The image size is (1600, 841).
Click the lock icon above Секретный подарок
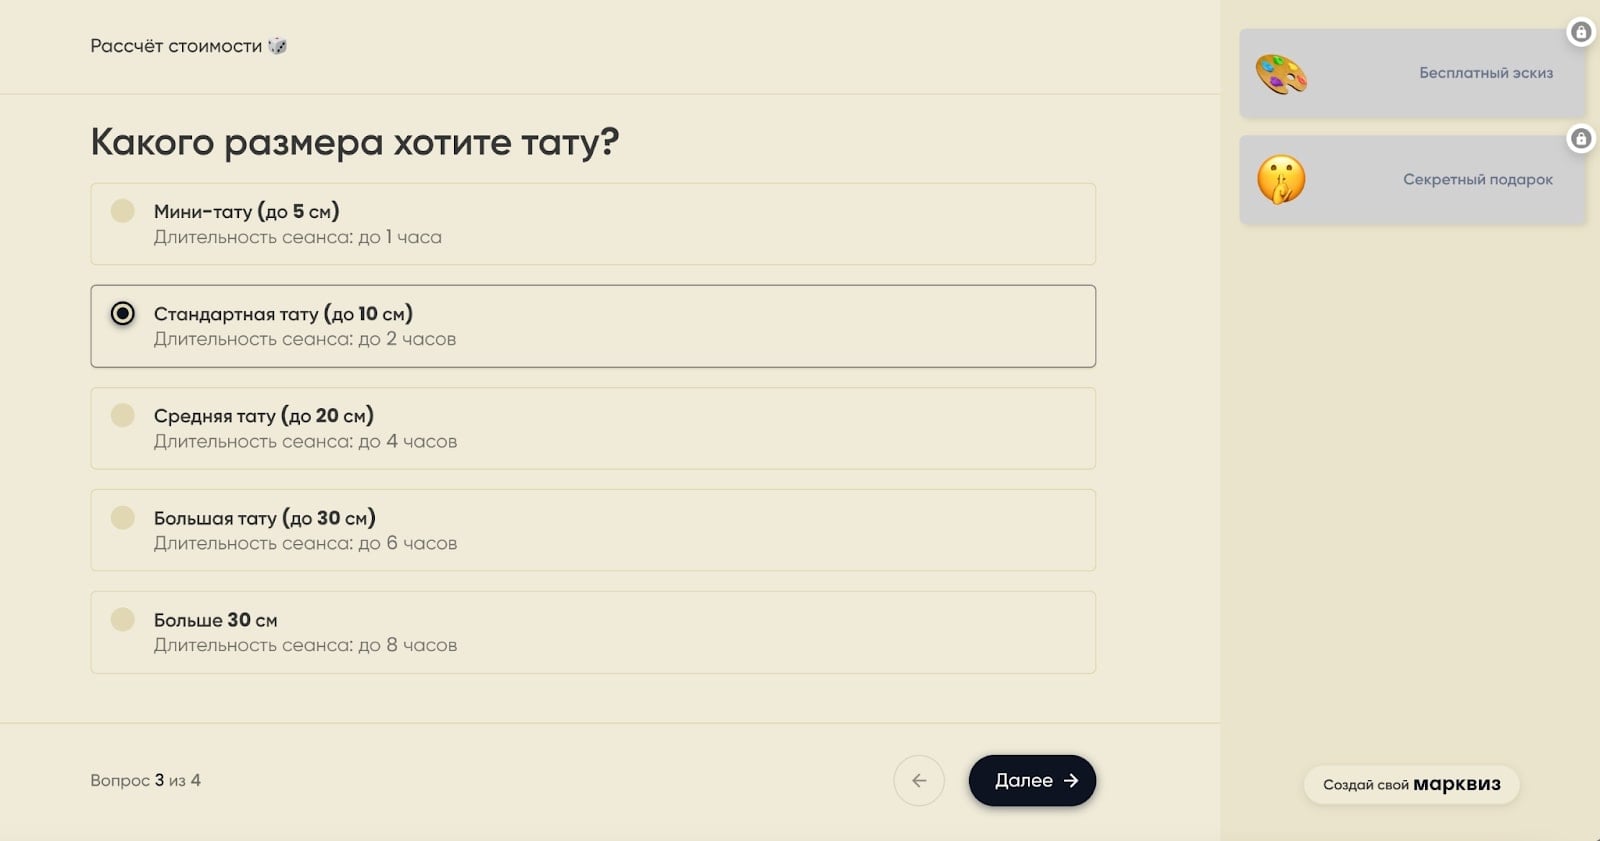(x=1581, y=139)
